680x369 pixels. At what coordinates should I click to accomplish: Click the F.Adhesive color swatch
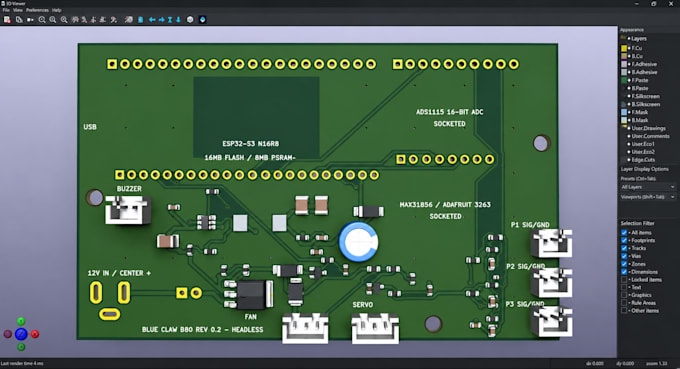coord(624,64)
